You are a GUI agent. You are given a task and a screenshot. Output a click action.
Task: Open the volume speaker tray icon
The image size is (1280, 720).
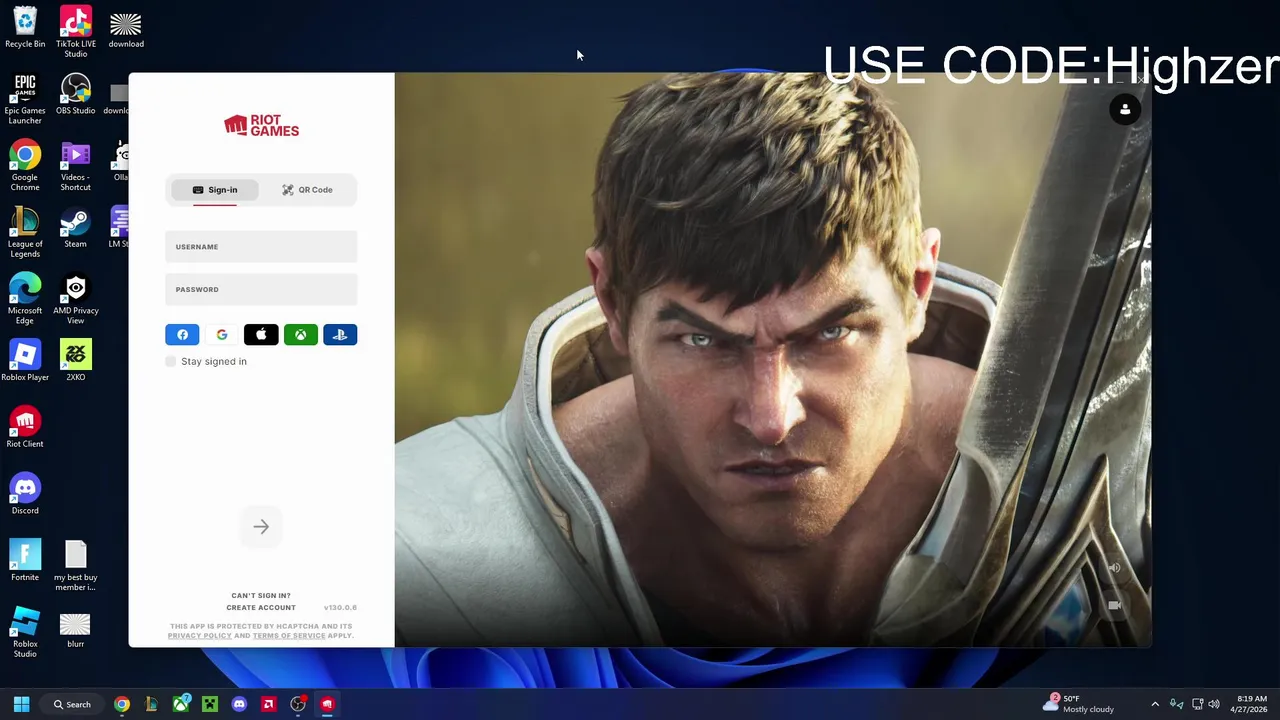1214,704
